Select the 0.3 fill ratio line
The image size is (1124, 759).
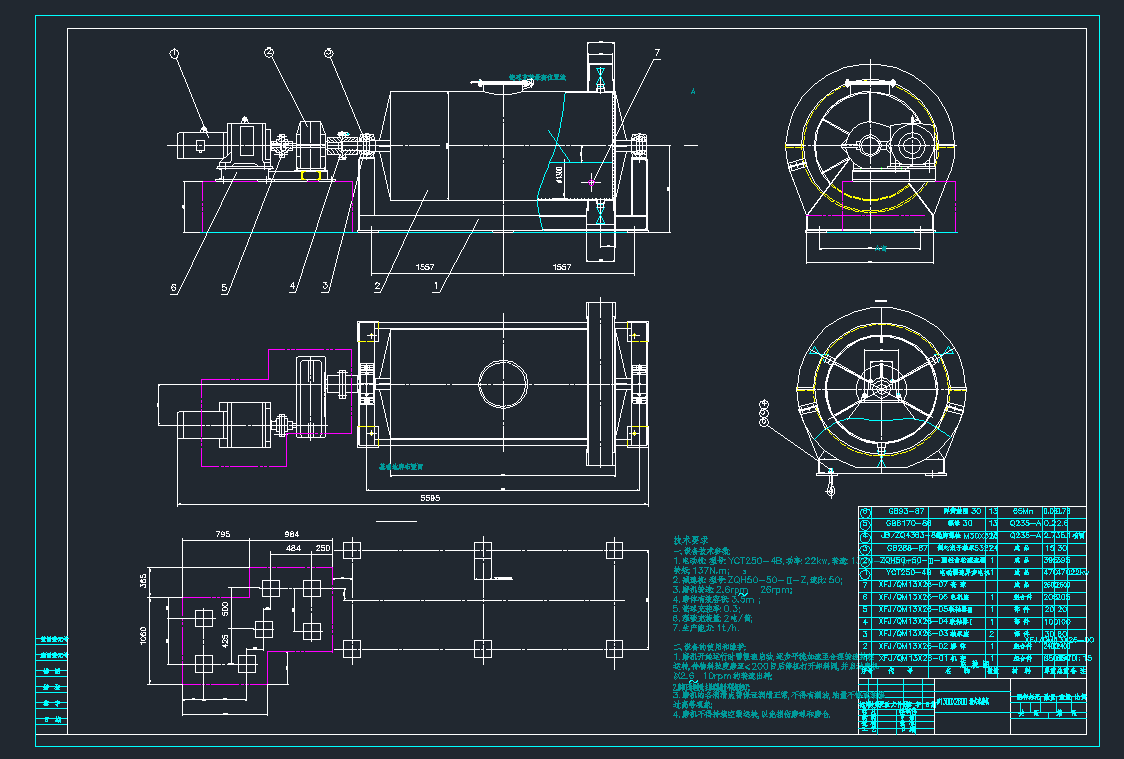(x=707, y=608)
